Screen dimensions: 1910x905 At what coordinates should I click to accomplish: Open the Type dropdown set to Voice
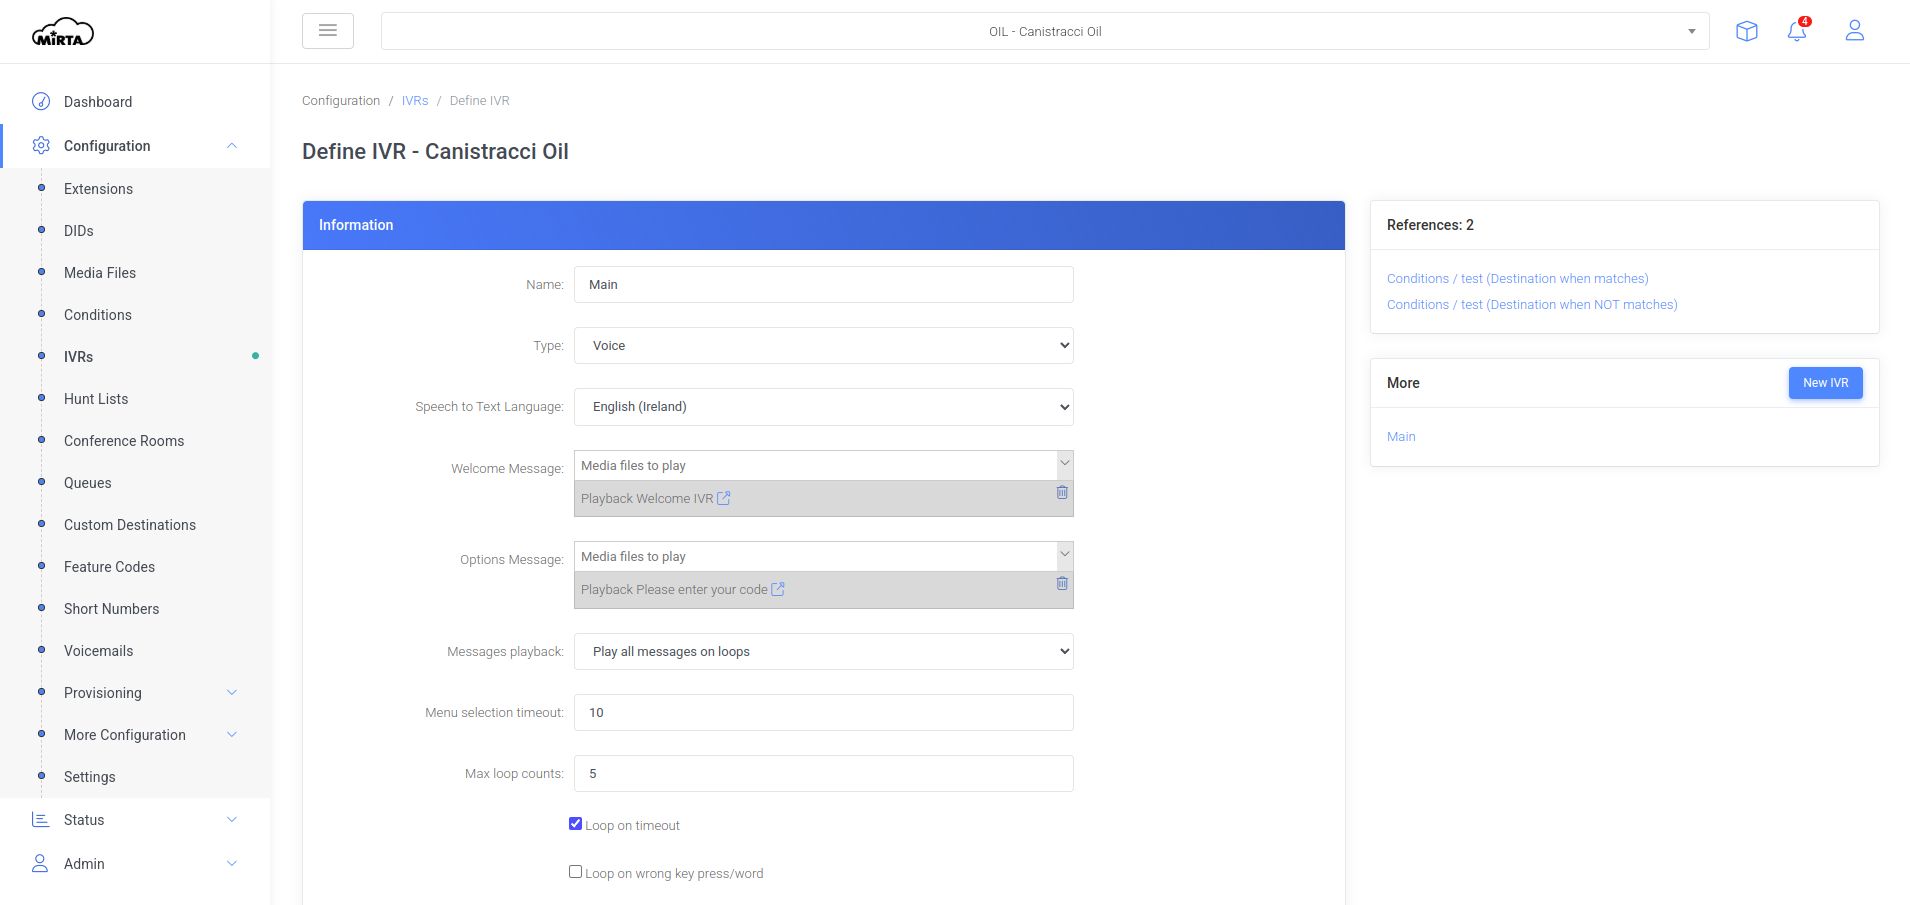(x=824, y=345)
